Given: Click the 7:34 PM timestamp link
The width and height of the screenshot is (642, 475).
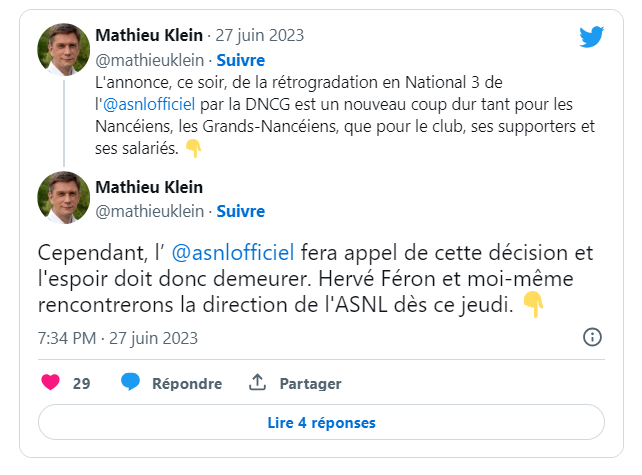Looking at the screenshot, I should [x=117, y=337].
